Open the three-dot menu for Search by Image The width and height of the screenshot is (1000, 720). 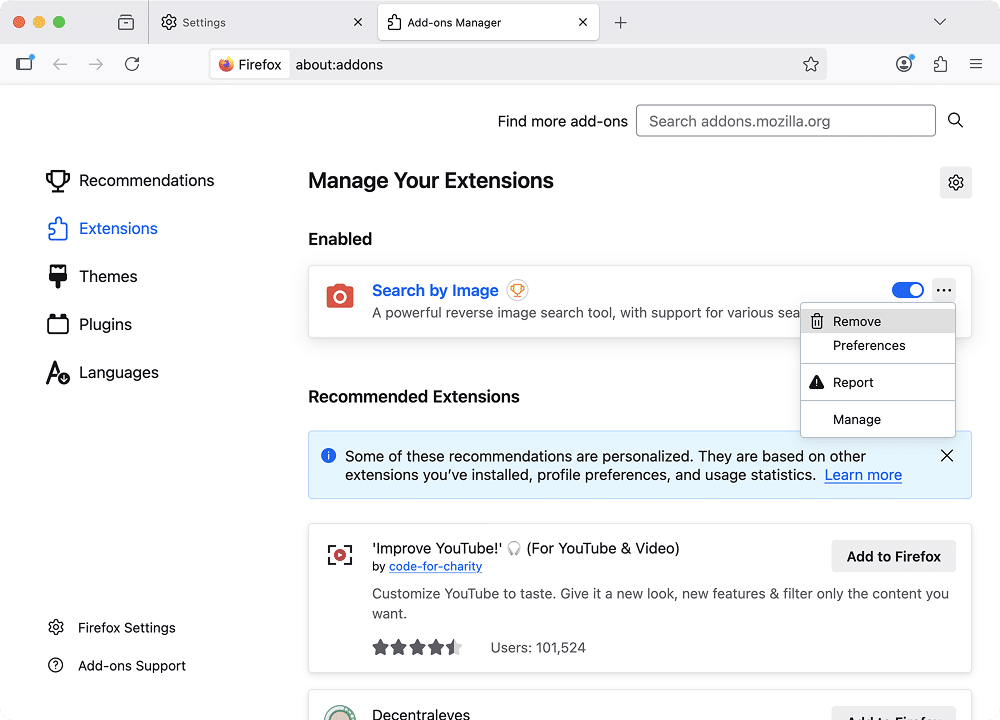click(x=943, y=289)
